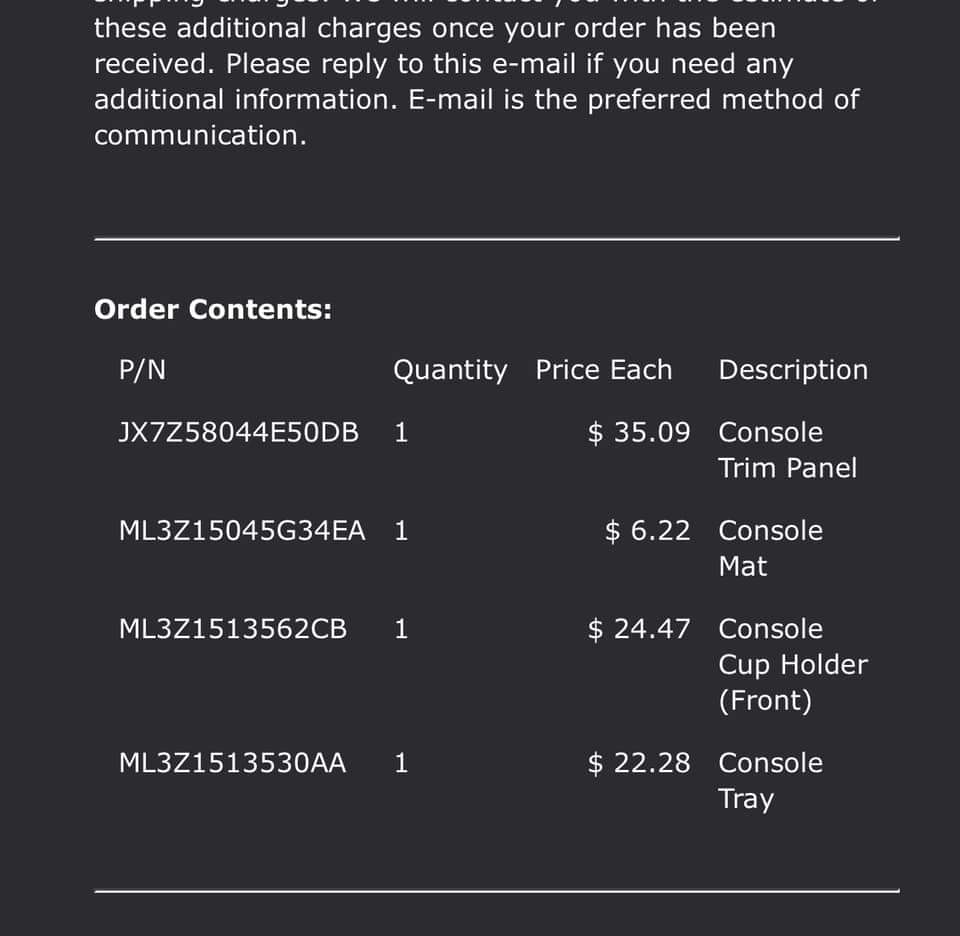The height and width of the screenshot is (936, 960).
Task: Click the Price Each column header
Action: (x=604, y=370)
